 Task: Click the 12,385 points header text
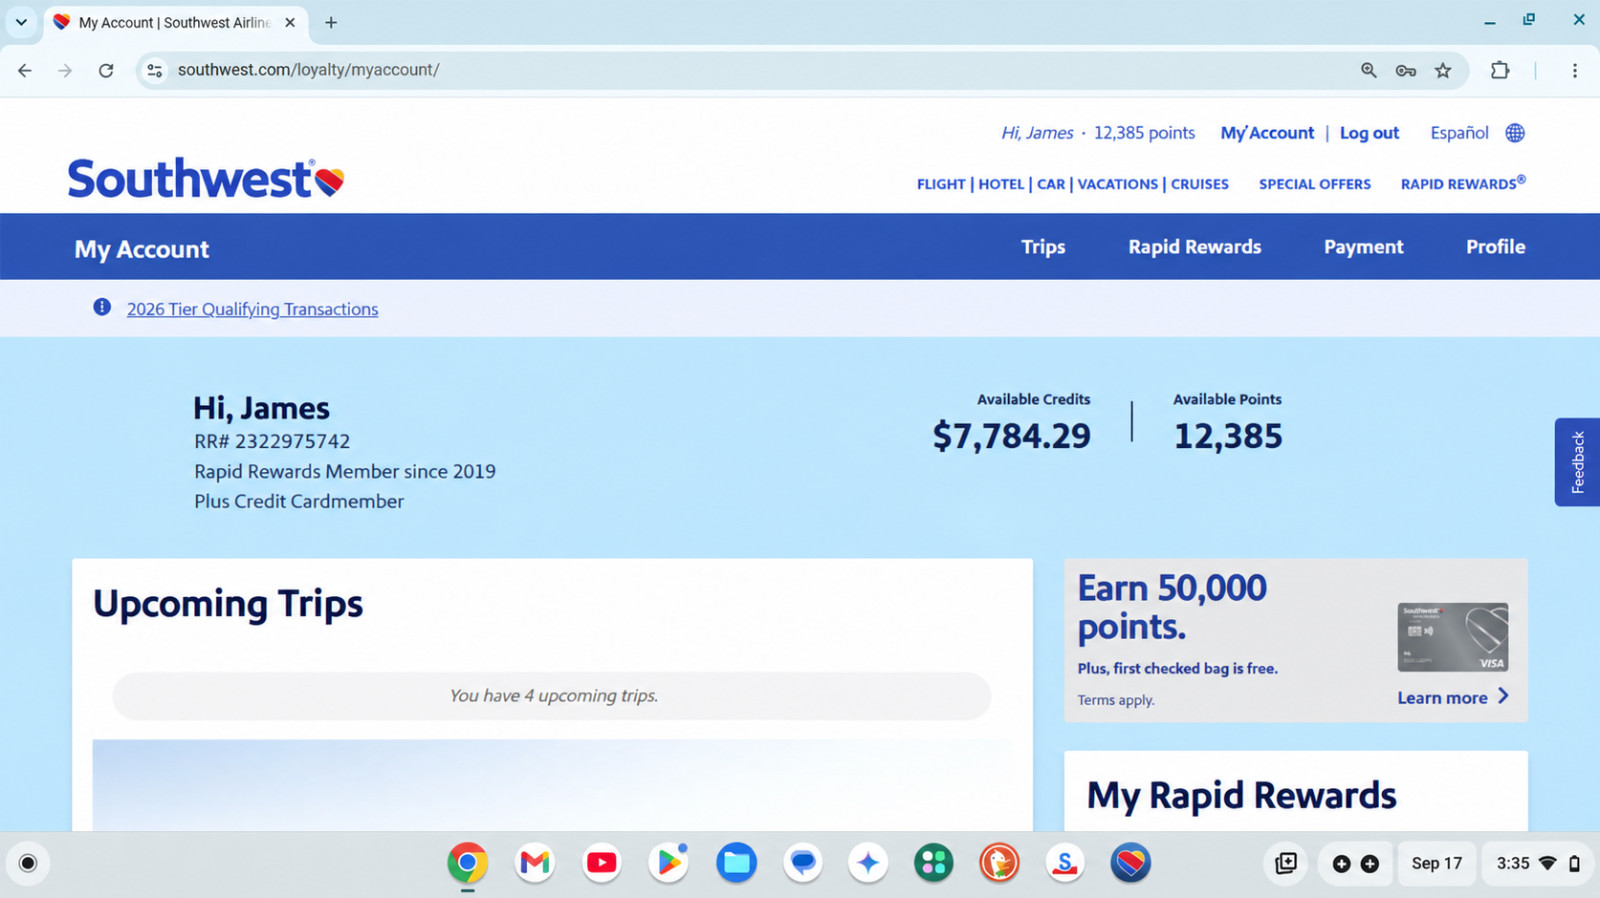coord(1144,133)
